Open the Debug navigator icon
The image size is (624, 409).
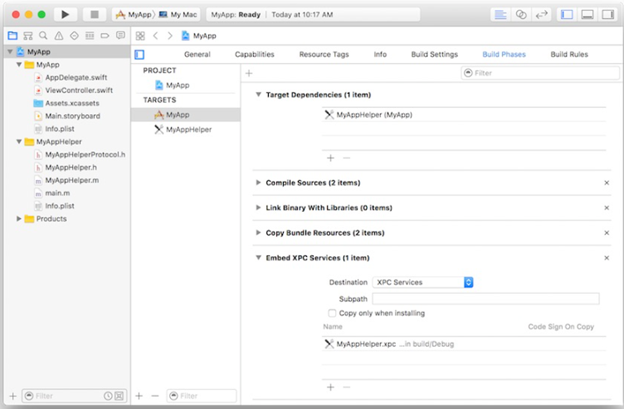(90, 36)
